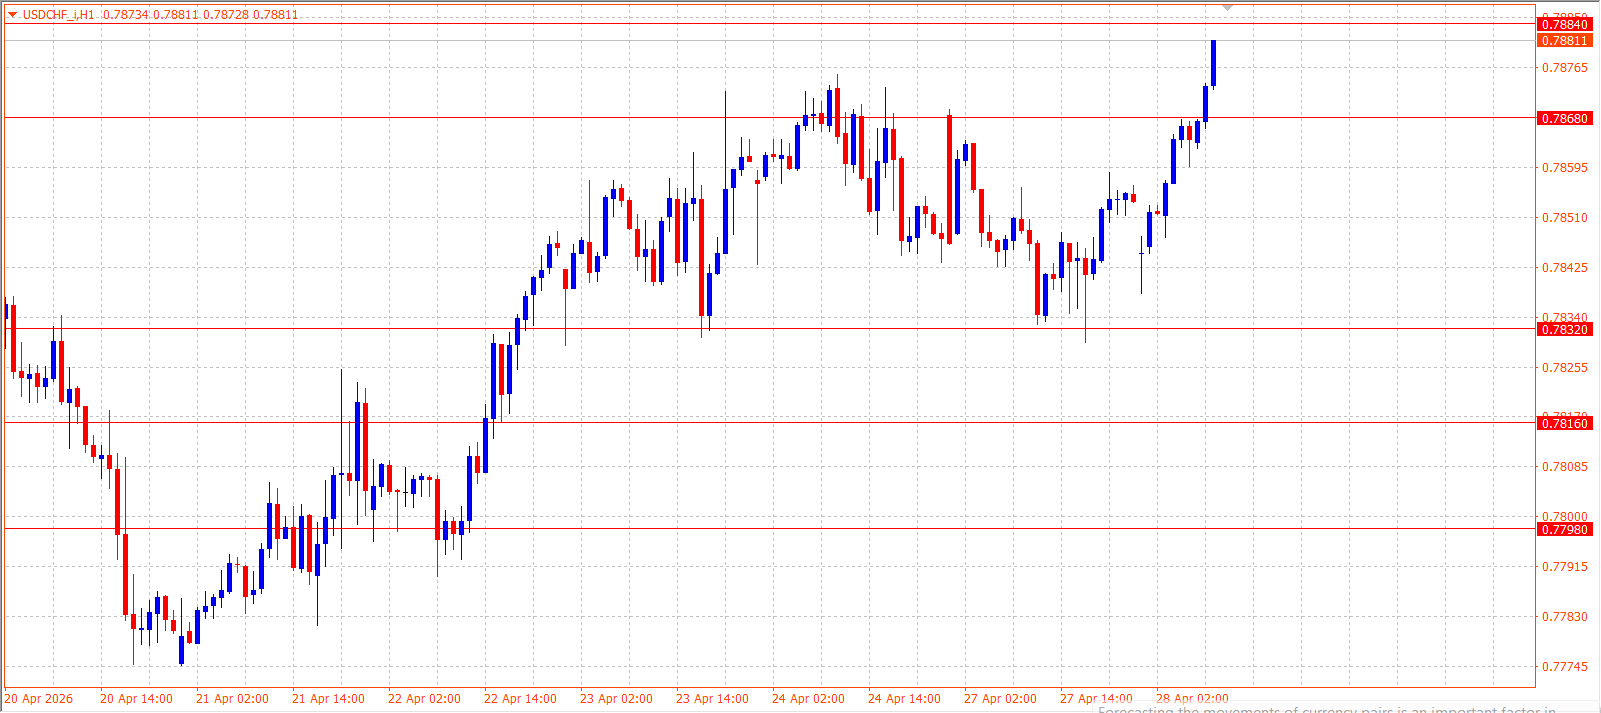The width and height of the screenshot is (1601, 713).
Task: Click the 0.78085 price scale value
Action: pyautogui.click(x=1565, y=467)
